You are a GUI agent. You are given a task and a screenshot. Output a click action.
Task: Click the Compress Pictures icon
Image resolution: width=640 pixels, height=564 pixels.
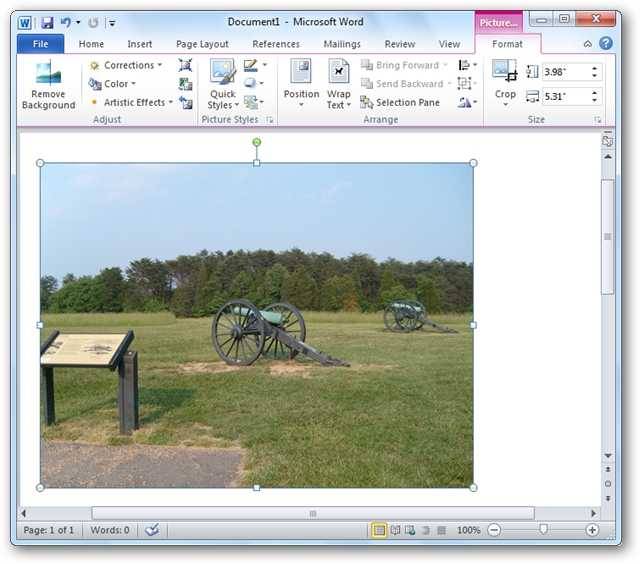click(x=185, y=65)
